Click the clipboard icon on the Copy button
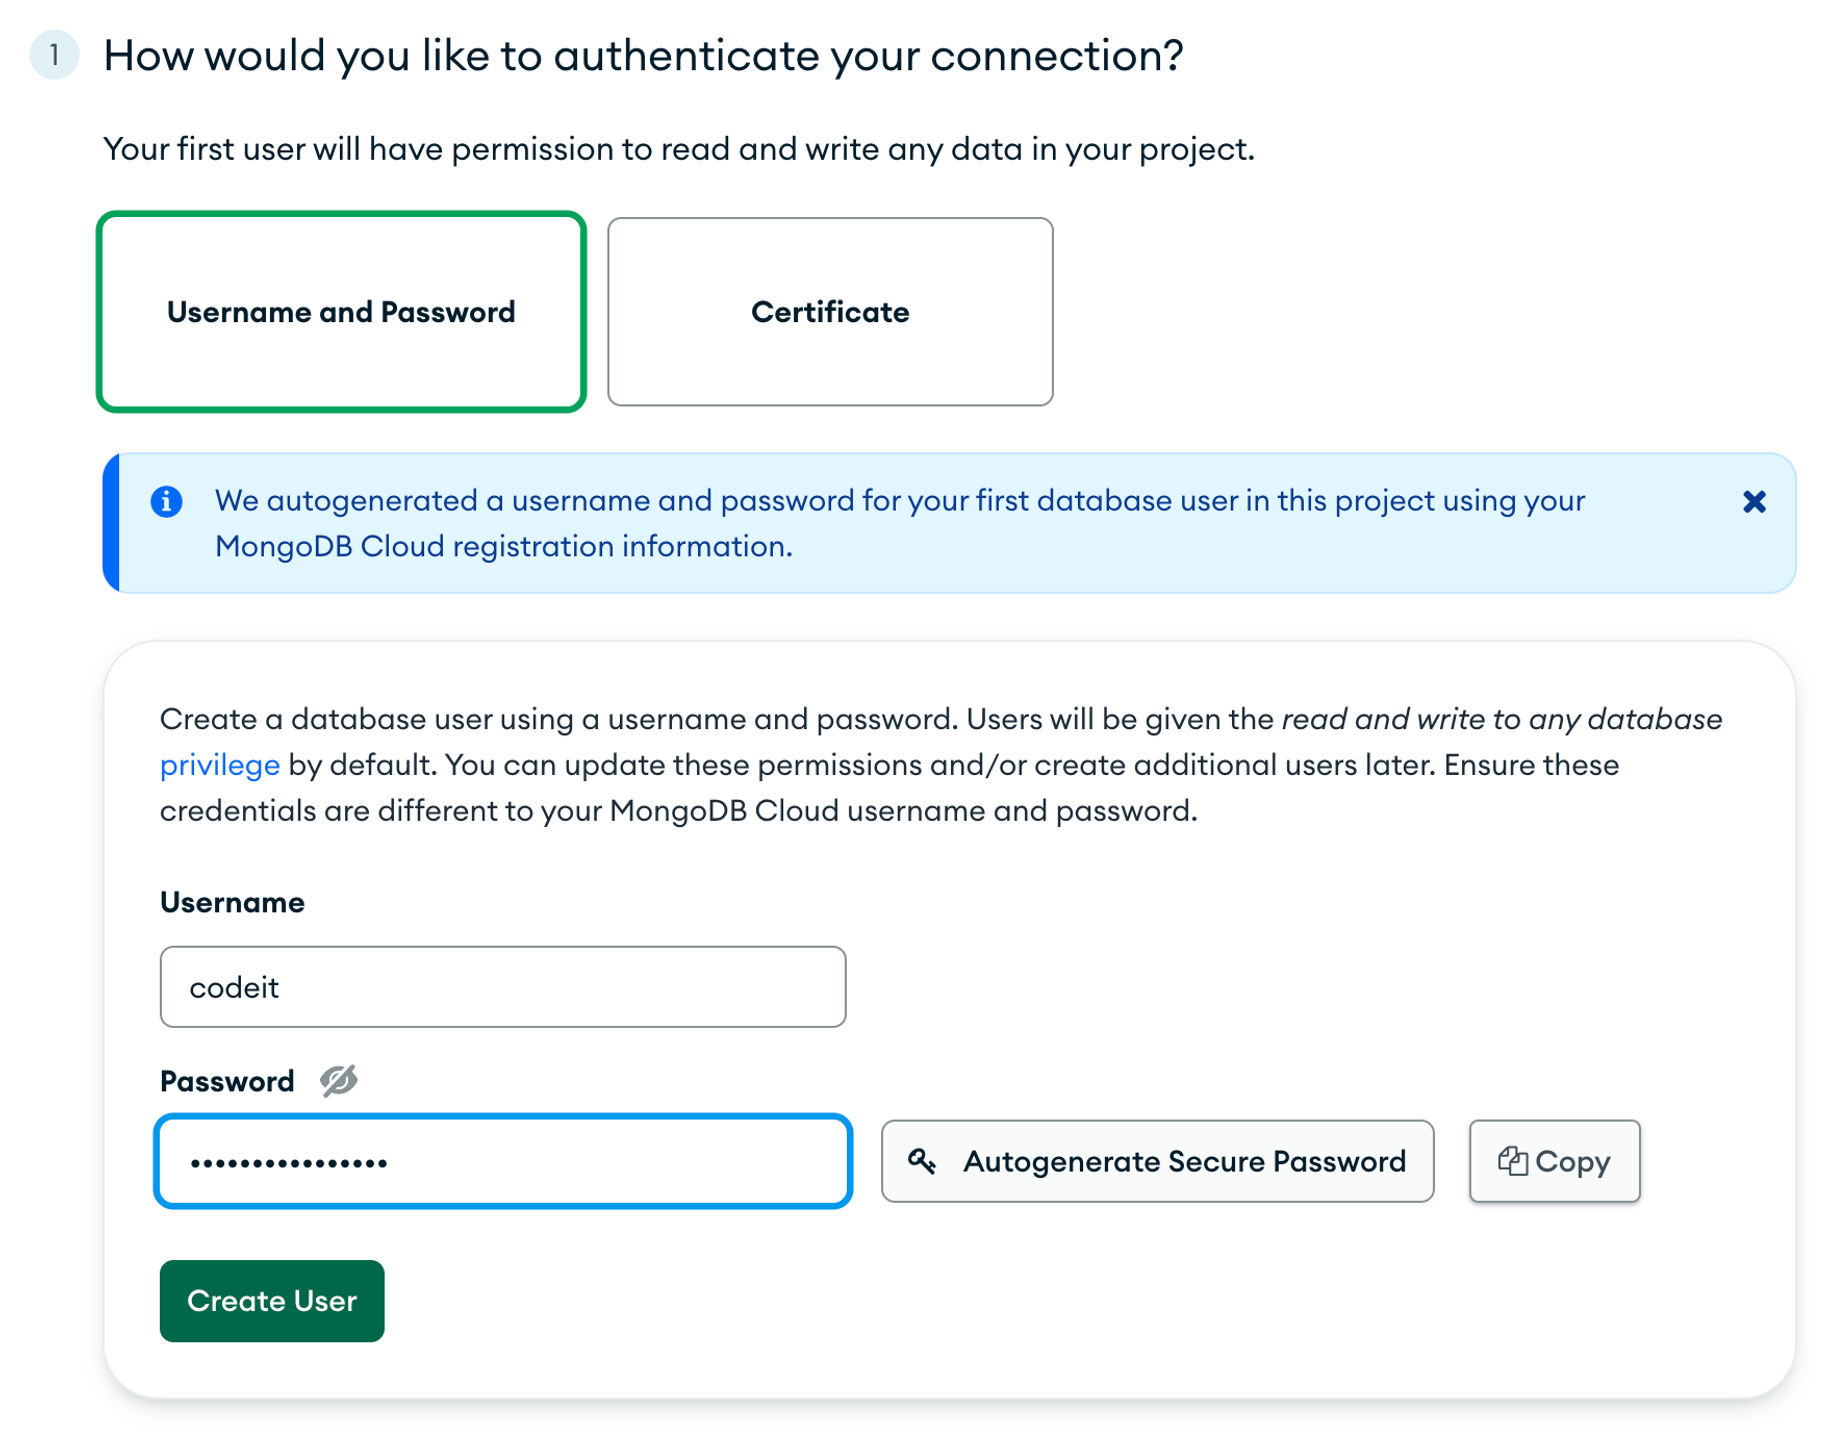Viewport: 1830px width, 1437px height. click(x=1512, y=1160)
